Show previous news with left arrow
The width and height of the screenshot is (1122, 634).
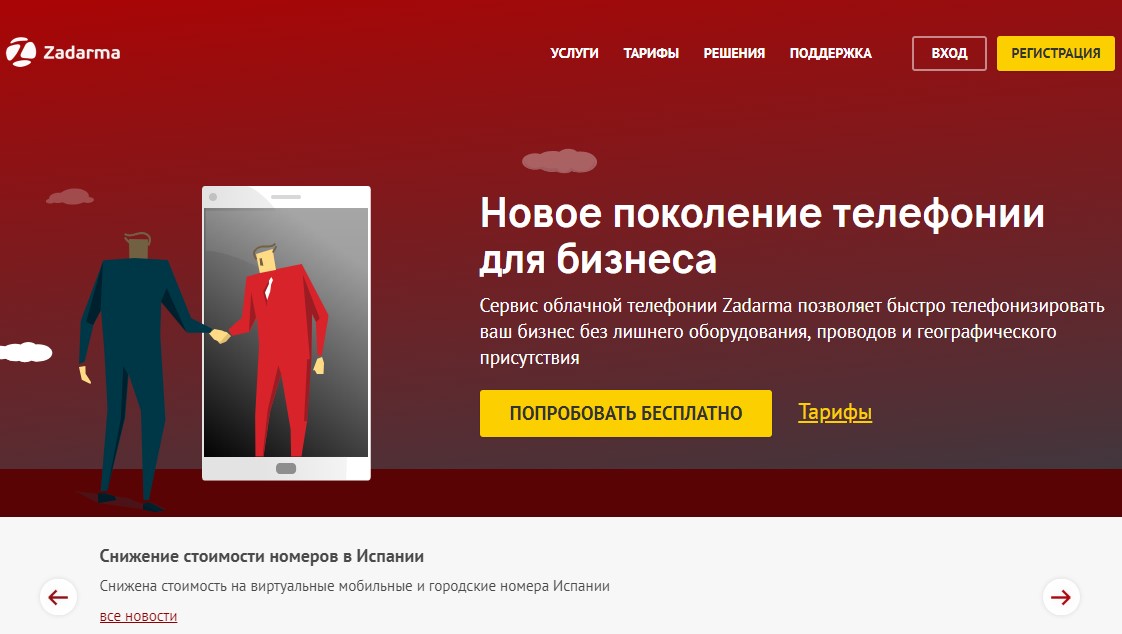pos(58,597)
